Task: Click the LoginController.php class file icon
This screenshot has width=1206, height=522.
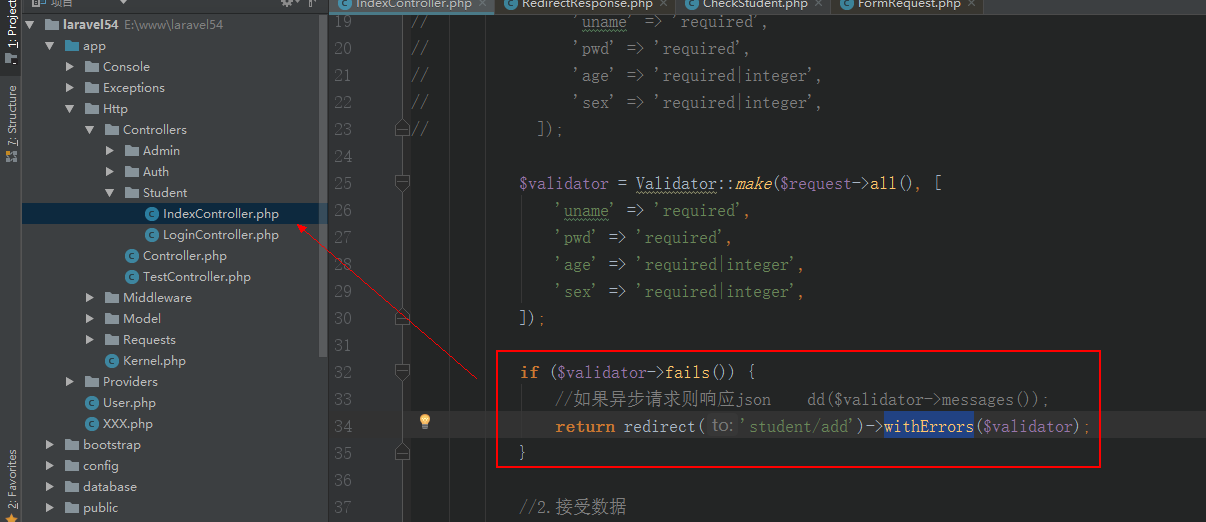Action: (x=152, y=235)
